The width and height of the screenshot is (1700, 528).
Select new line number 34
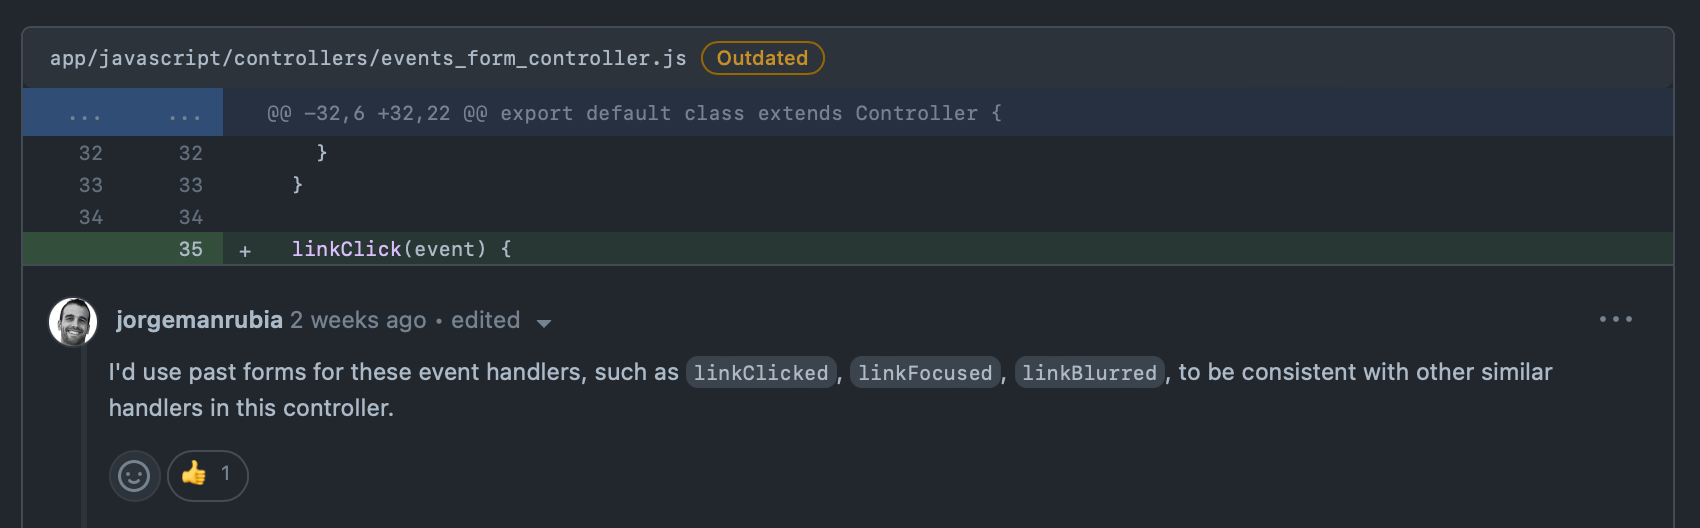(x=190, y=217)
